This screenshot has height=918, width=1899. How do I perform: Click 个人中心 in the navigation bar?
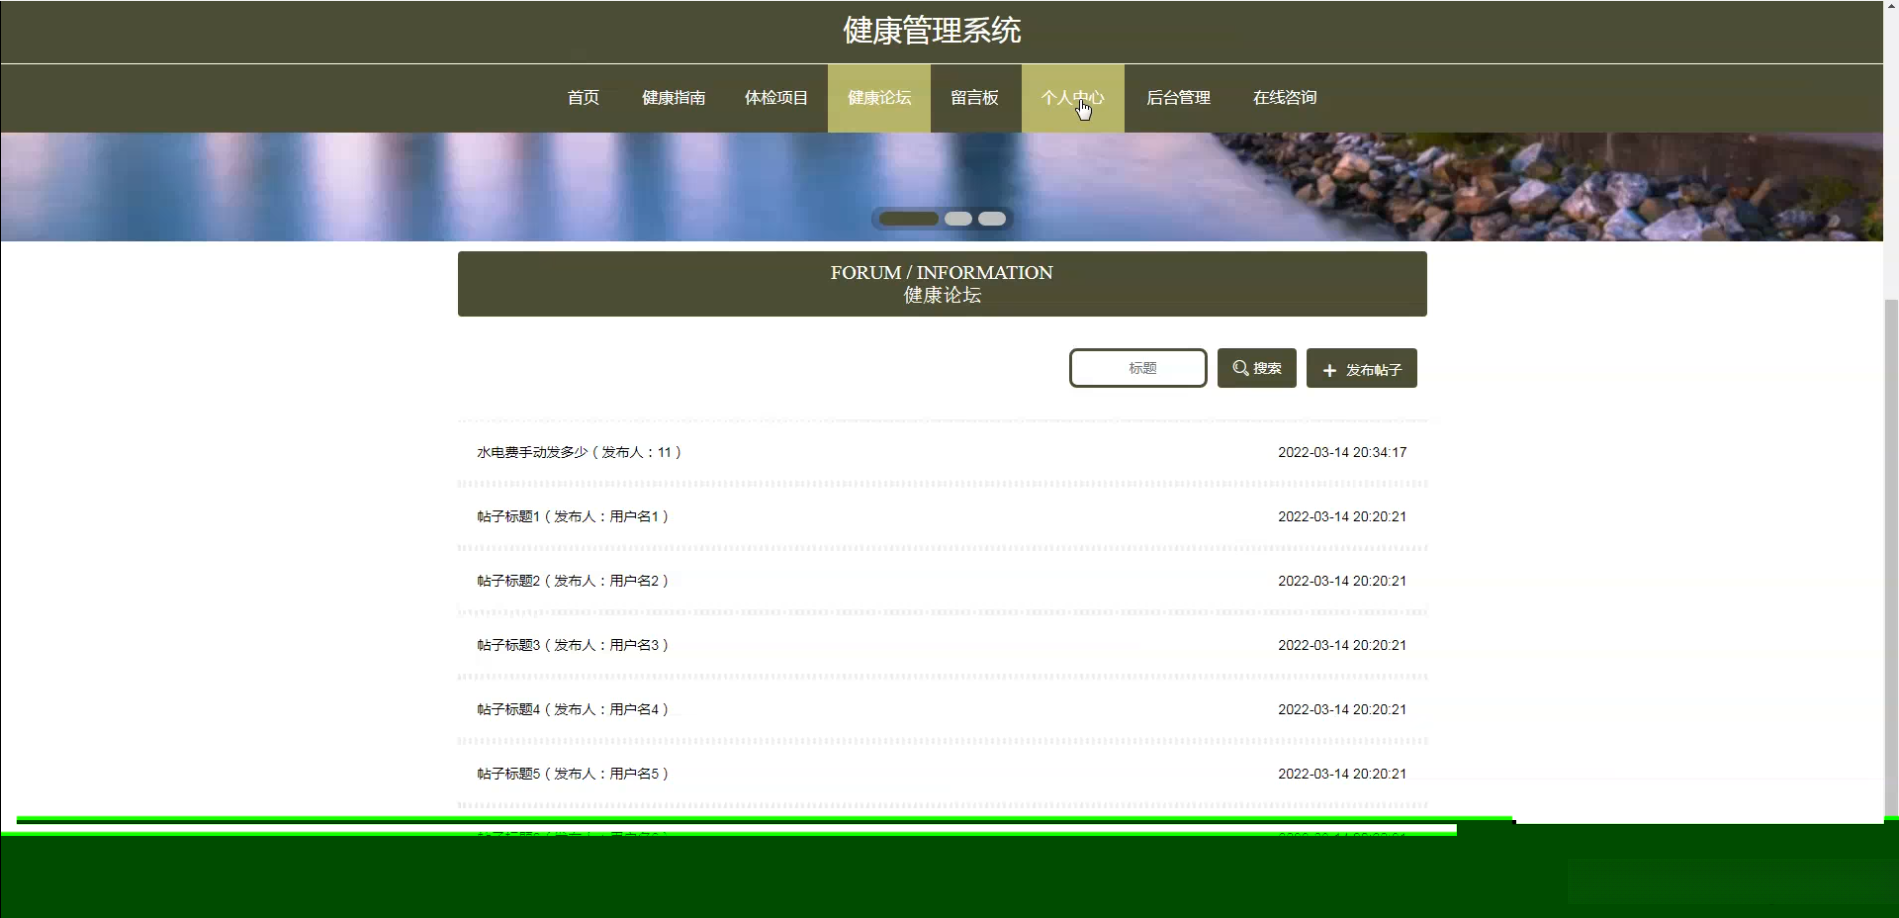[x=1072, y=98]
